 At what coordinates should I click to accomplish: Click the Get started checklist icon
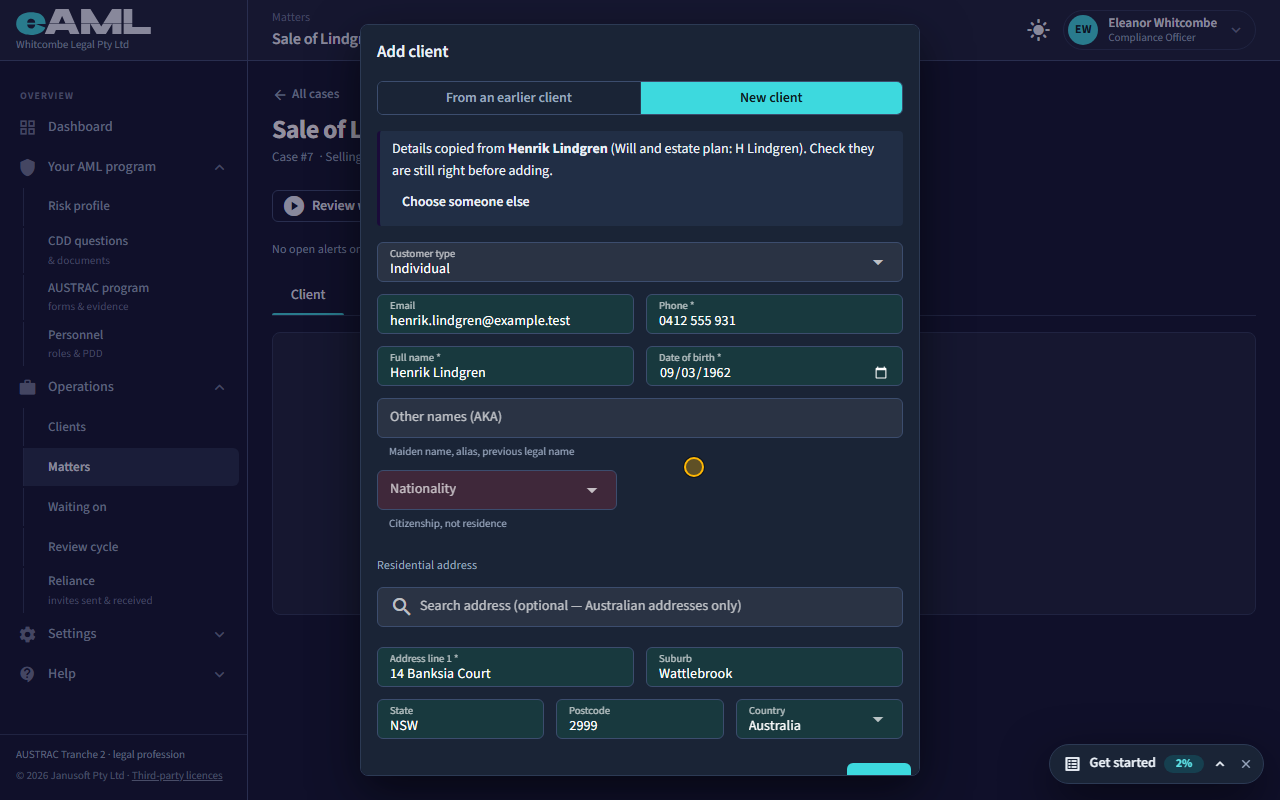(x=1072, y=763)
